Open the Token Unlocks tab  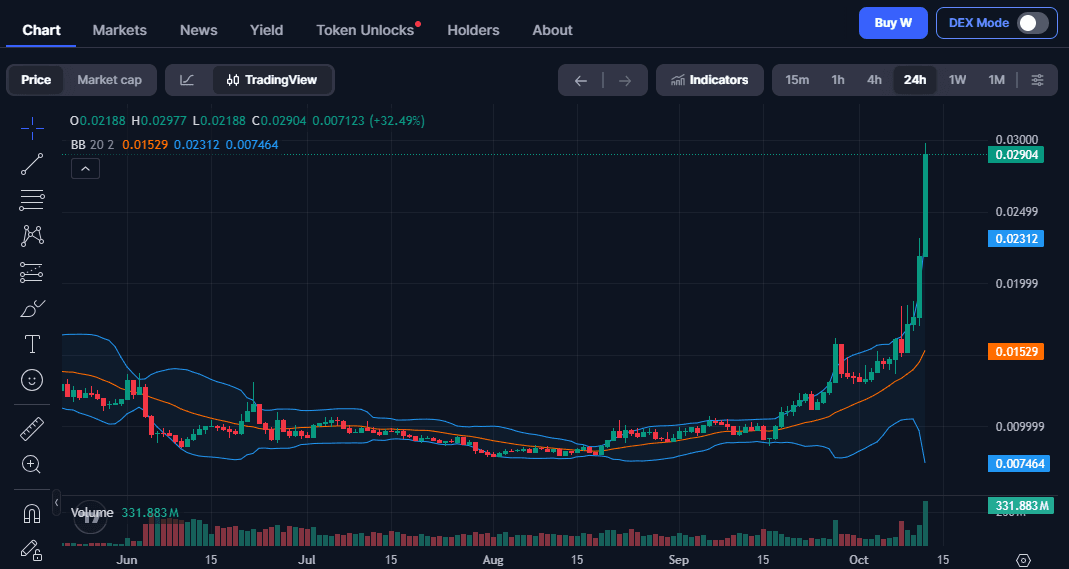(365, 30)
